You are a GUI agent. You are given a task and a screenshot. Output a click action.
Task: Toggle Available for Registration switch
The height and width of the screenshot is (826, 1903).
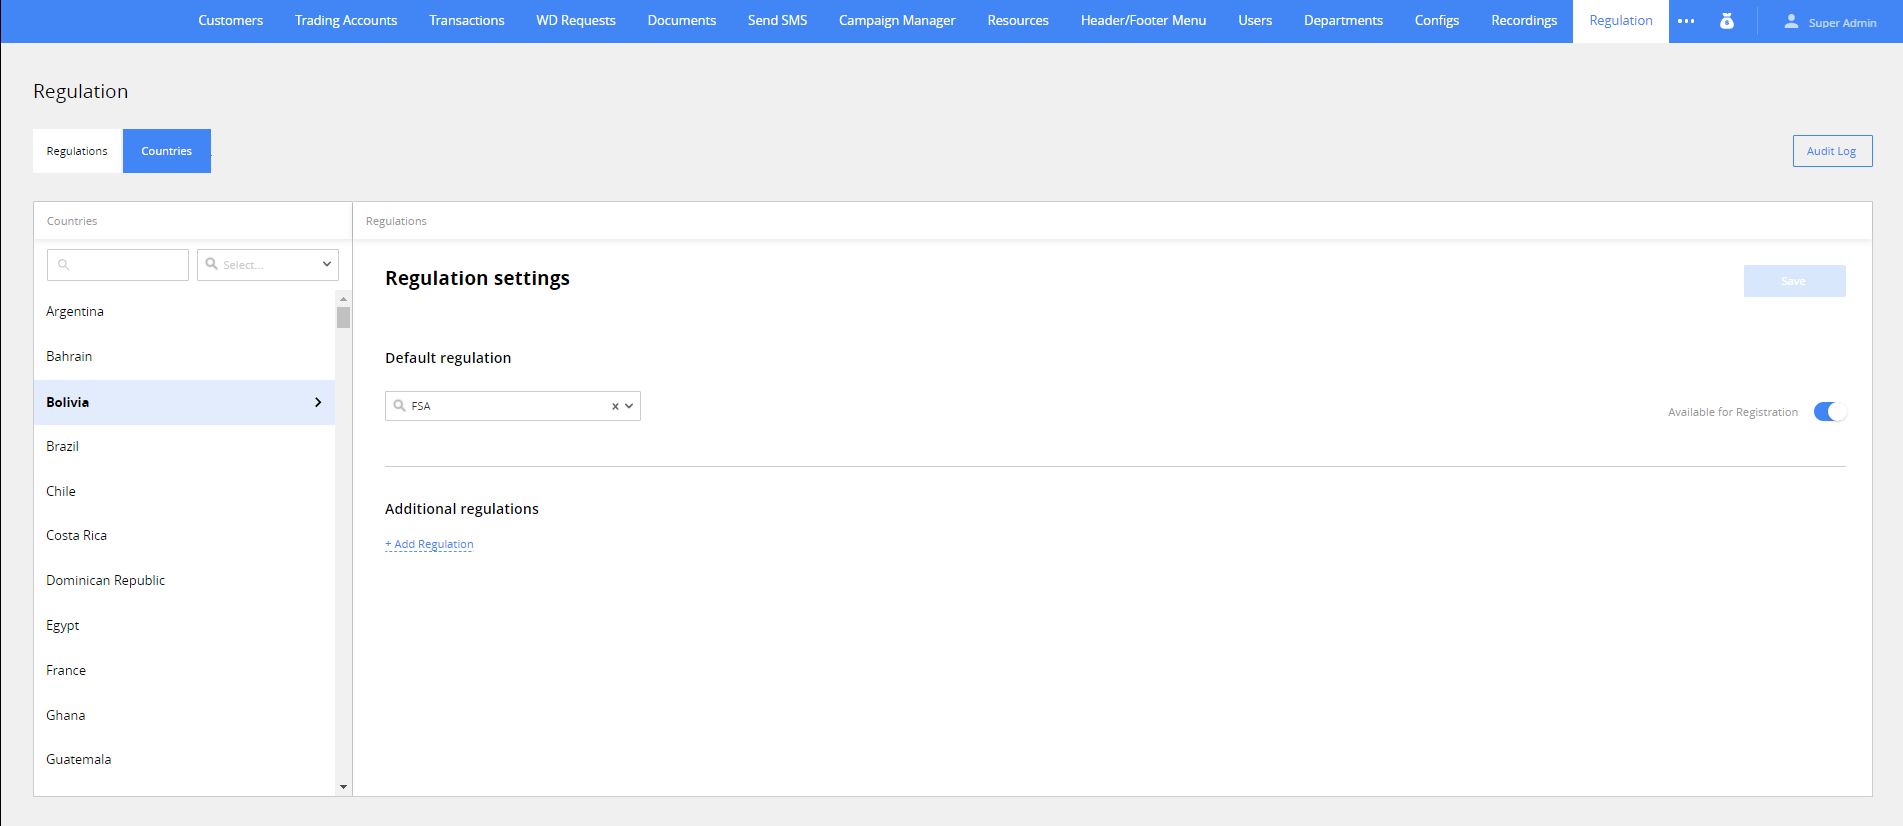click(1830, 412)
